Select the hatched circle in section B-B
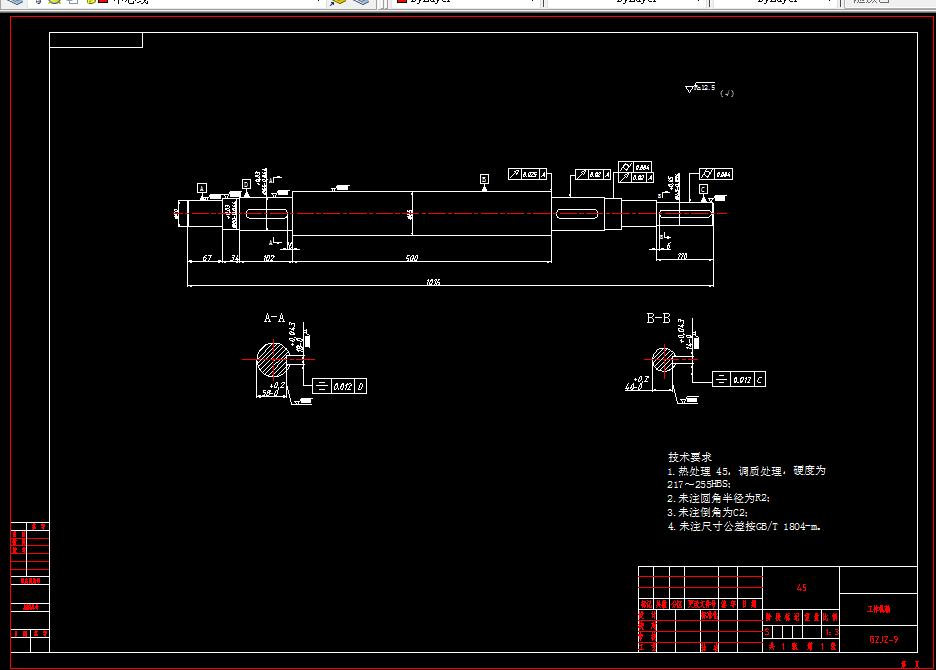 coord(663,360)
